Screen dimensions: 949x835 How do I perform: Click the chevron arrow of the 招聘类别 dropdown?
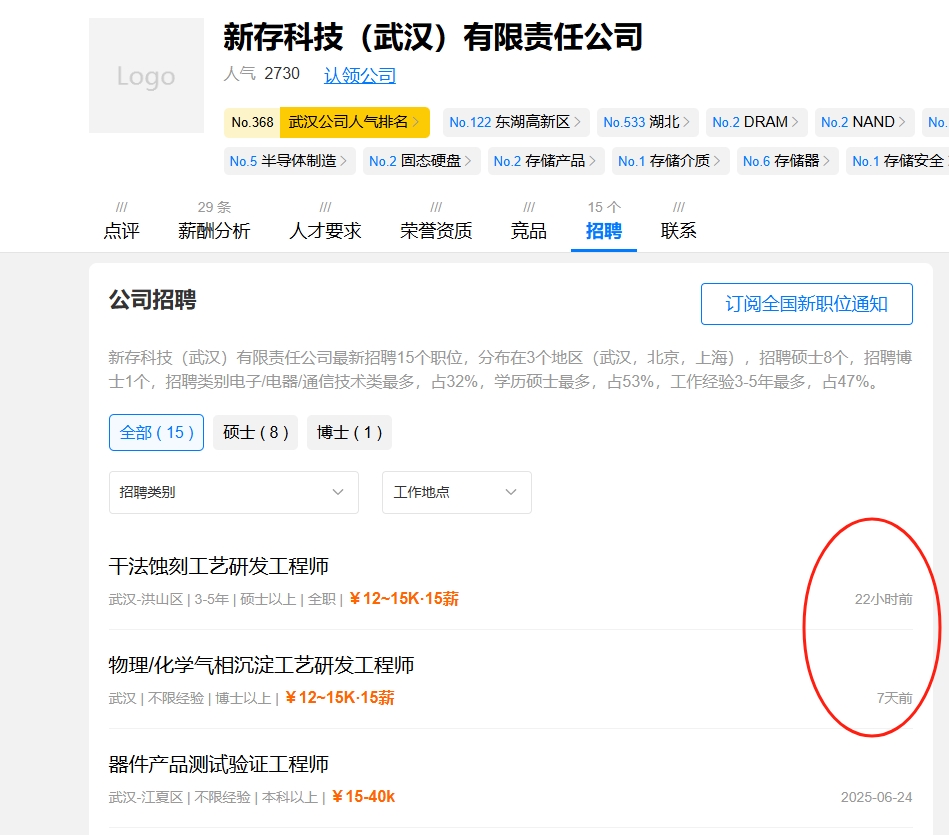(x=338, y=493)
